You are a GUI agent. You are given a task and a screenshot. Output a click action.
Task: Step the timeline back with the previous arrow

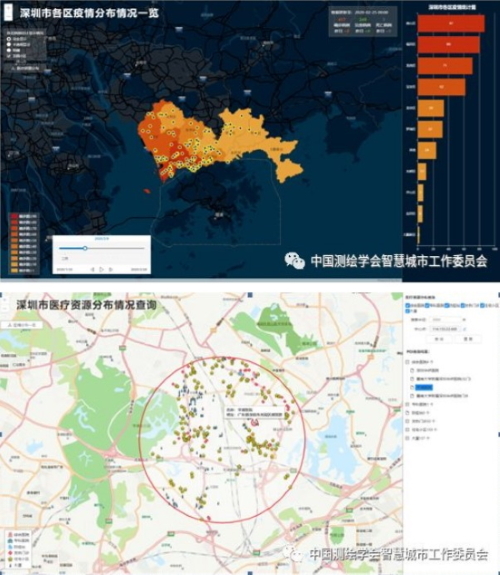tap(92, 270)
